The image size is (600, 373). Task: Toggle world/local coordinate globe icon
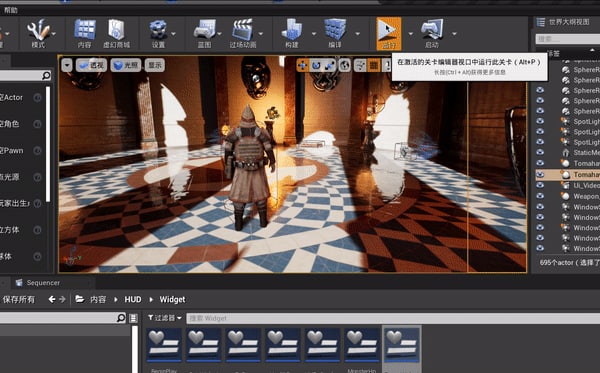click(x=344, y=65)
